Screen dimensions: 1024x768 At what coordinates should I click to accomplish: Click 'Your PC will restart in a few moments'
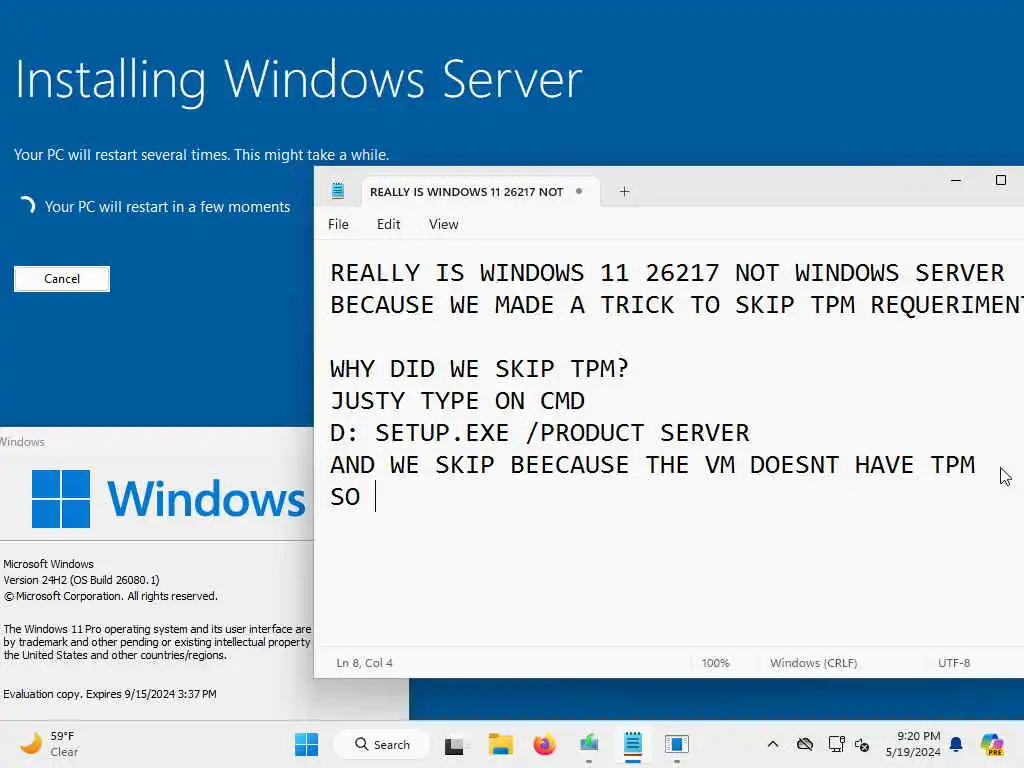[x=167, y=207]
